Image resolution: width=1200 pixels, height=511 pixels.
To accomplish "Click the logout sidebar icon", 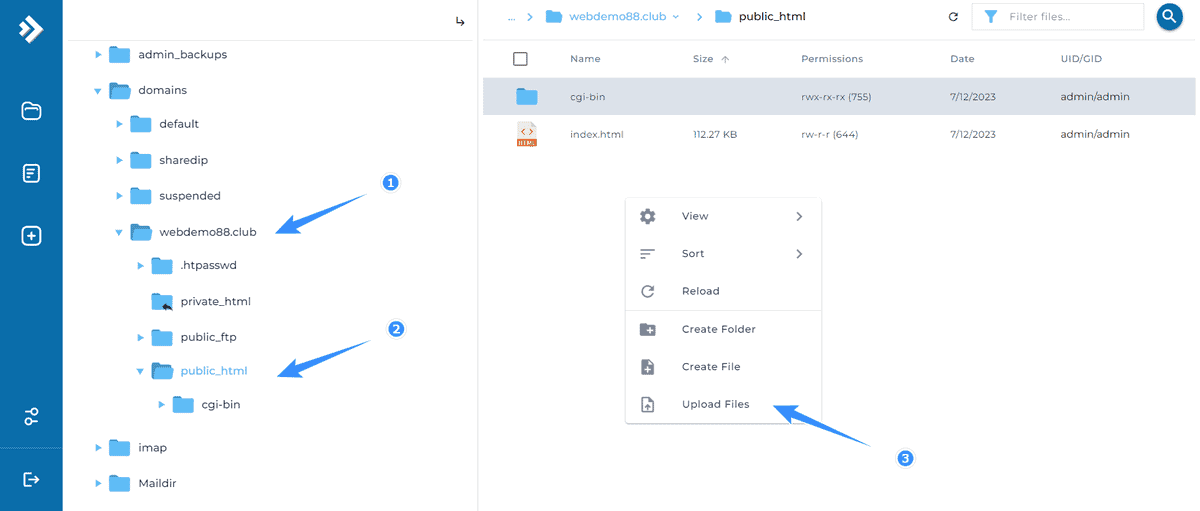I will (x=31, y=480).
